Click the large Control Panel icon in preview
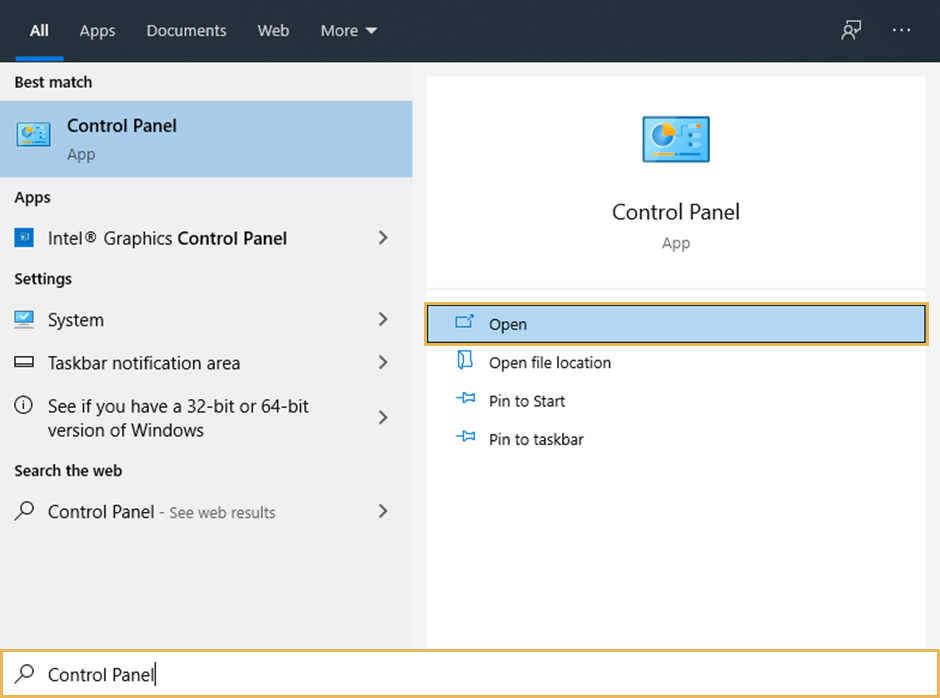This screenshot has height=698, width=940. tap(675, 138)
